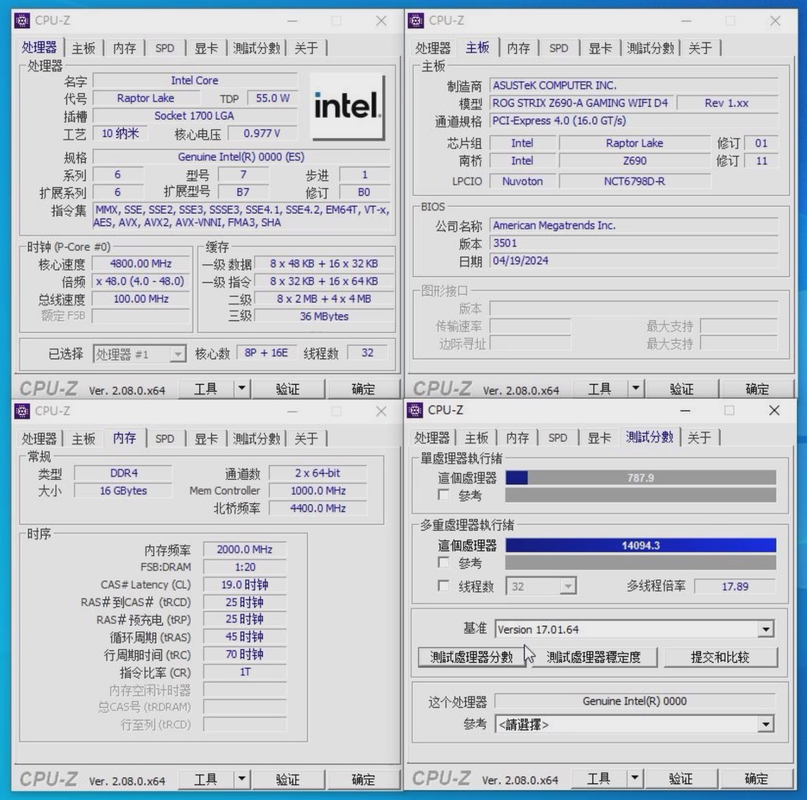
Task: Click the CAS# Latency value 19.0 时钟
Action: click(244, 584)
